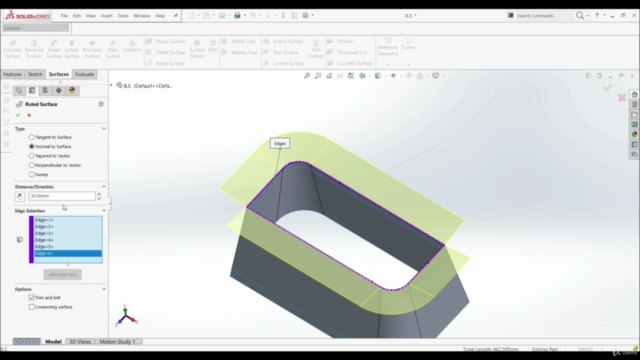Select Sweep type option
This screenshot has height=360, width=640.
31,175
